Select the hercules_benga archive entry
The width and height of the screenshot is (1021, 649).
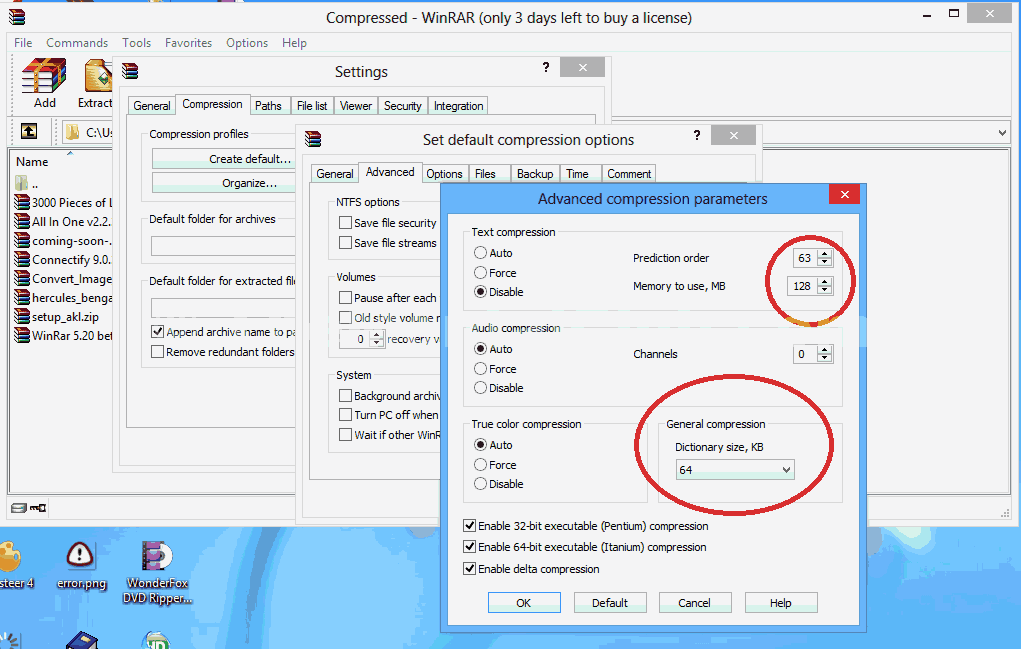pyautogui.click(x=63, y=298)
